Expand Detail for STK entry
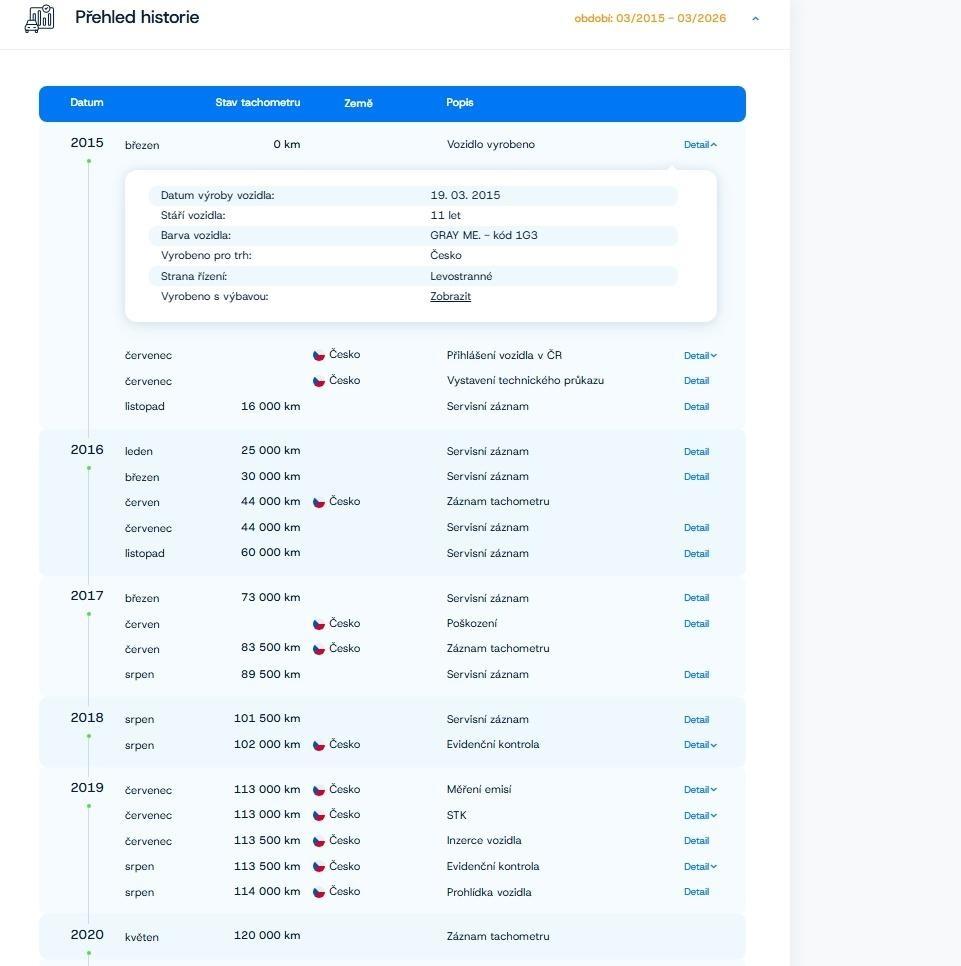 tap(700, 816)
